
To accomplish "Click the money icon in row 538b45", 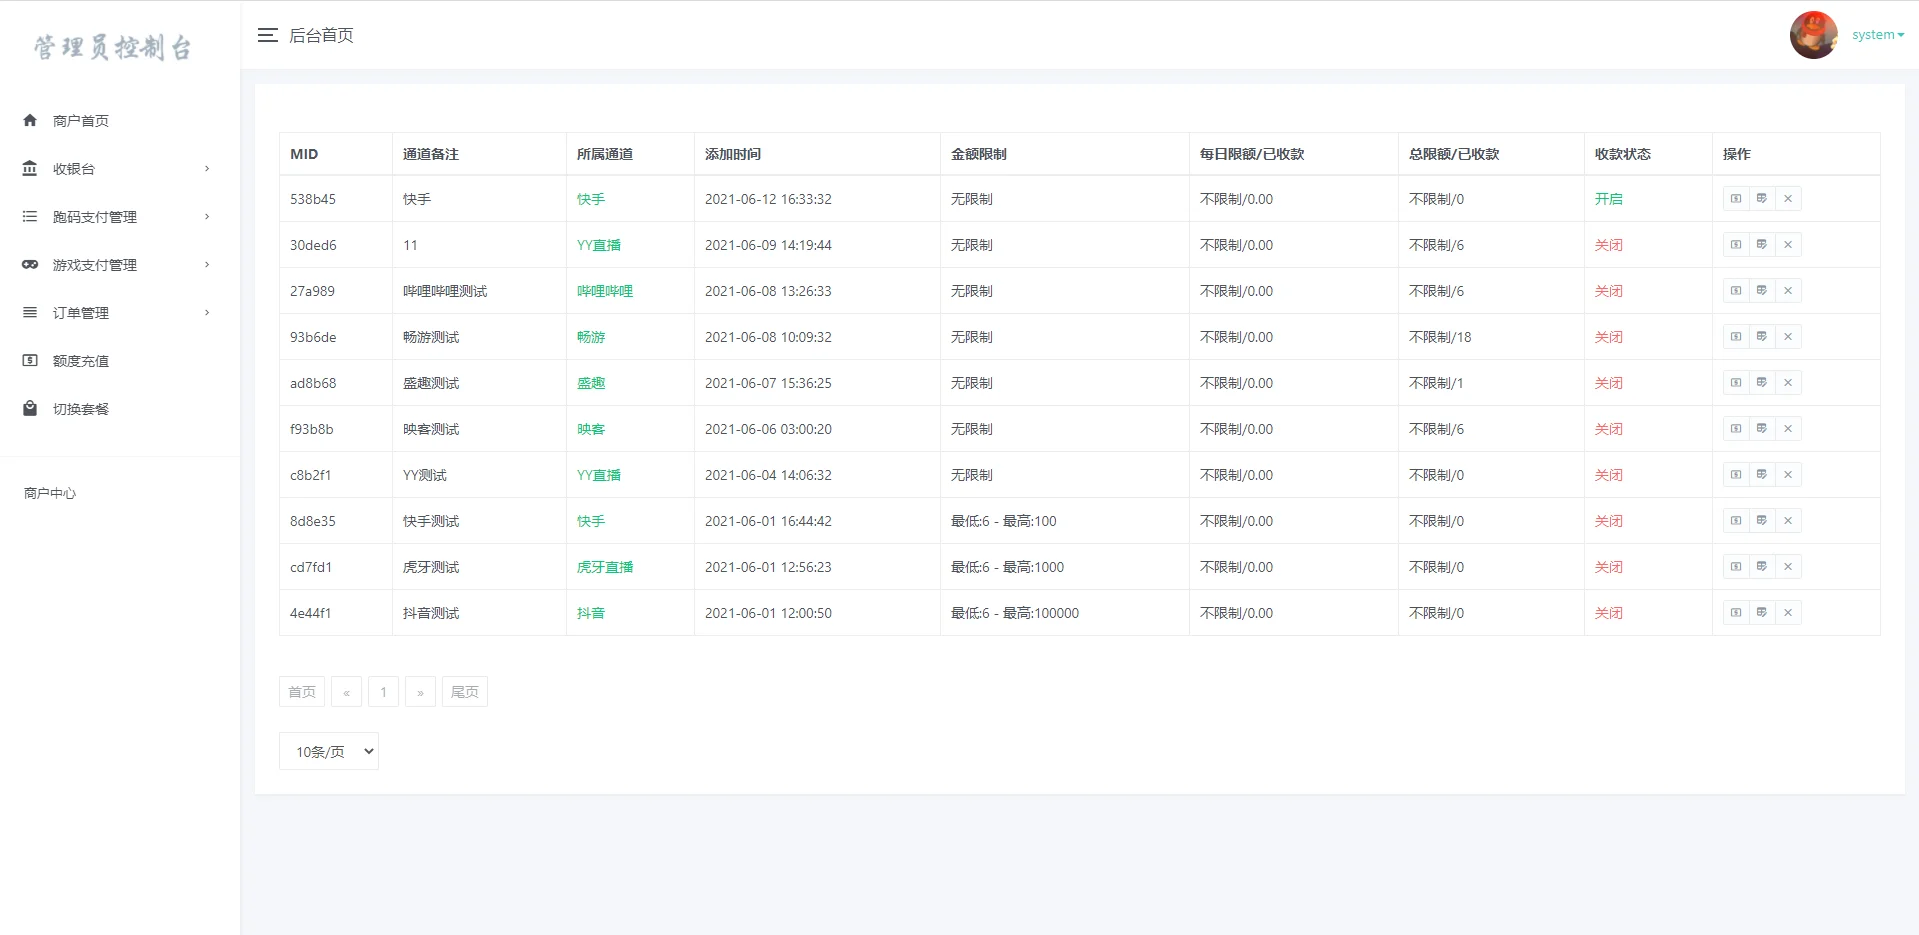I will [x=1736, y=199].
